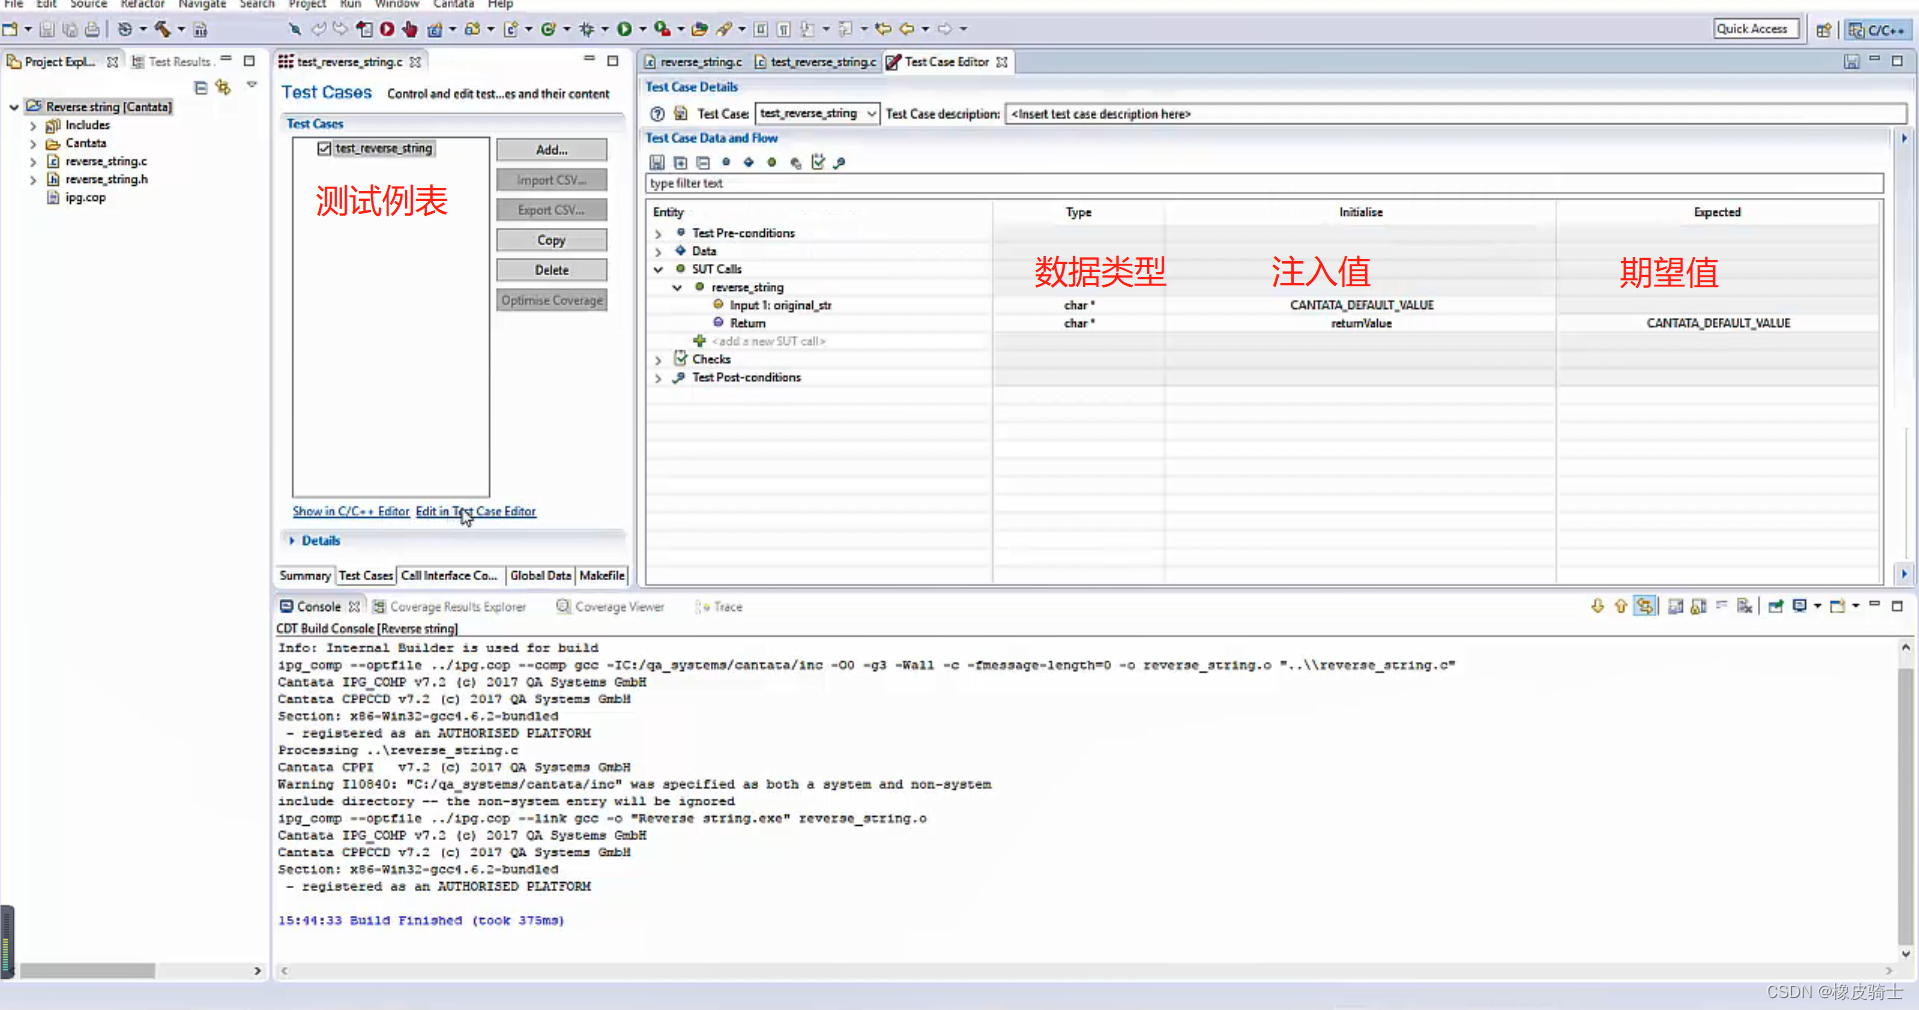Click the collapse all icon in Data and Flow toolbar
This screenshot has height=1010, width=1919.
coord(703,162)
